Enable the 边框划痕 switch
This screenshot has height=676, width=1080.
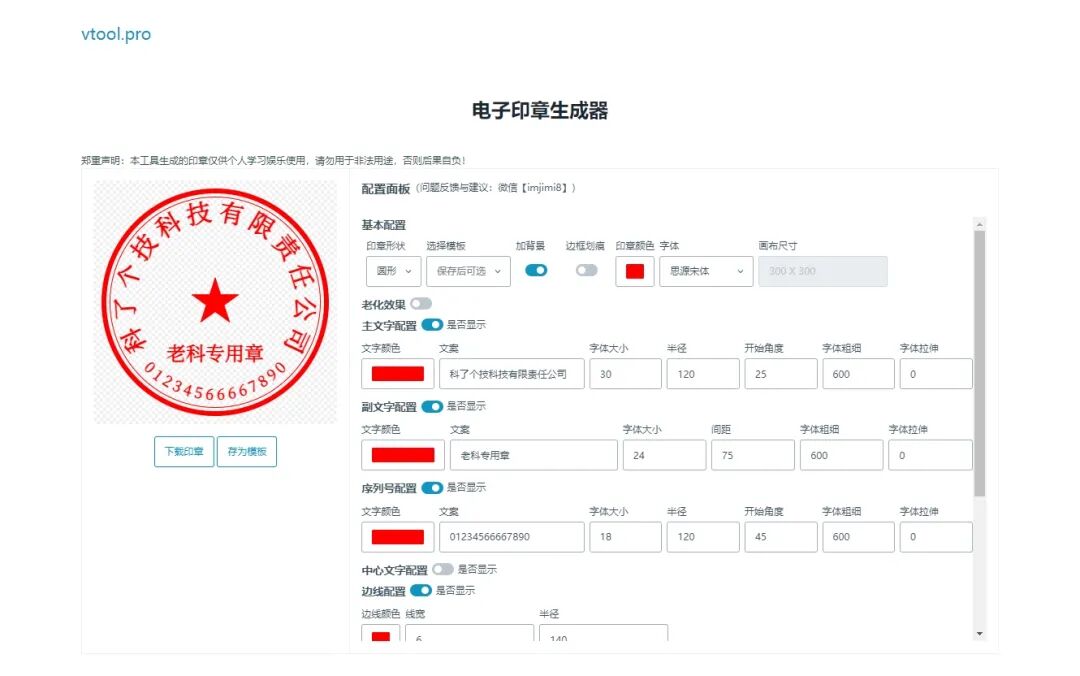pyautogui.click(x=586, y=270)
